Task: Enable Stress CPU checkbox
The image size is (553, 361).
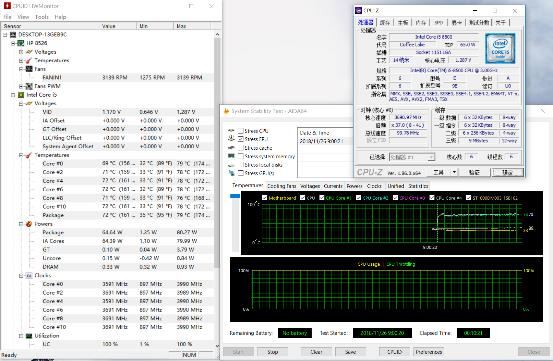Action: pos(241,131)
